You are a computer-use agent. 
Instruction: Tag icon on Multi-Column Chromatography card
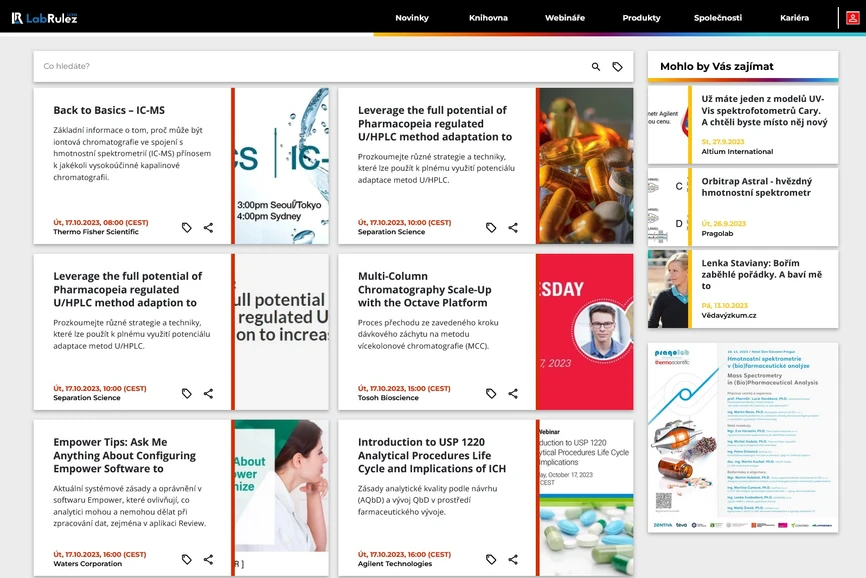(x=491, y=393)
